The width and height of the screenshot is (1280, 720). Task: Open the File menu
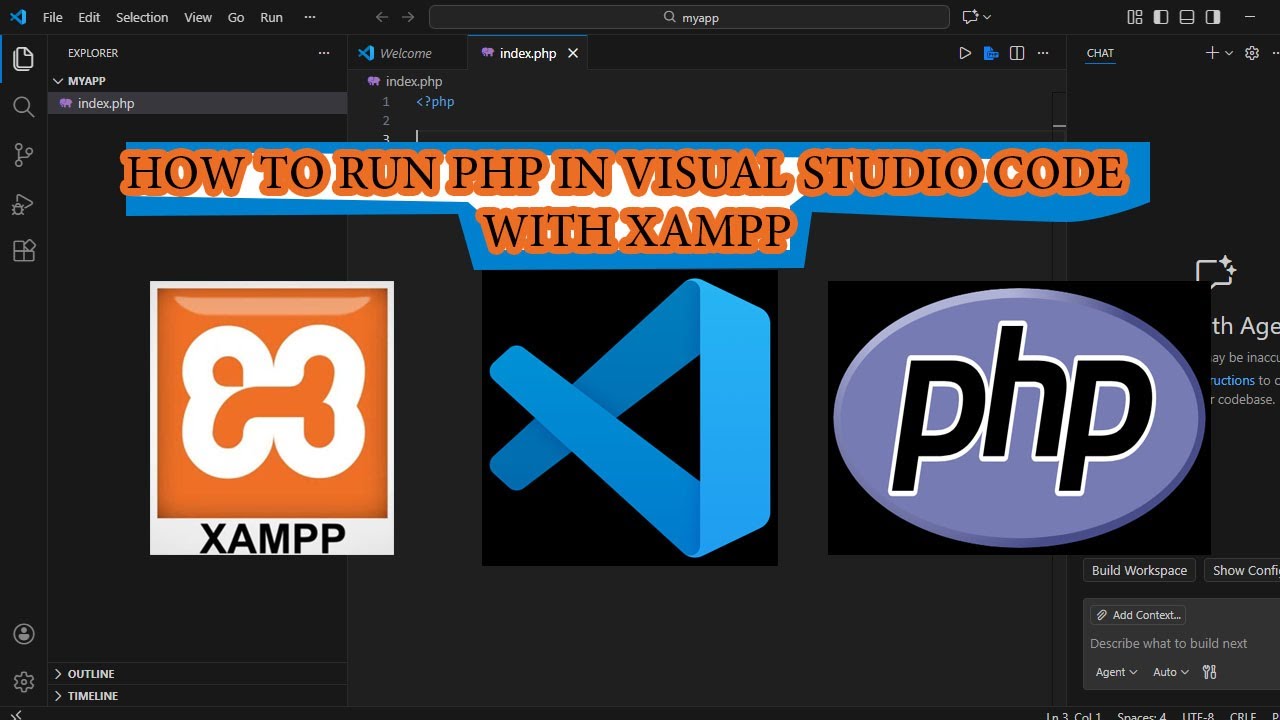click(x=52, y=17)
